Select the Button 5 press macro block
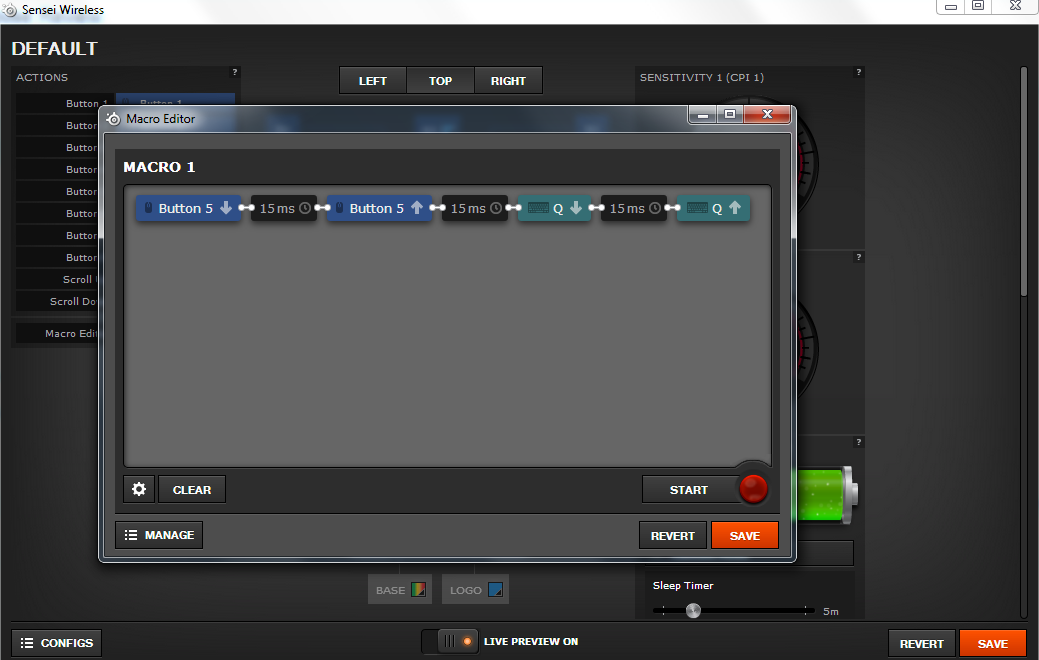Image resolution: width=1039 pixels, height=660 pixels. [x=188, y=208]
